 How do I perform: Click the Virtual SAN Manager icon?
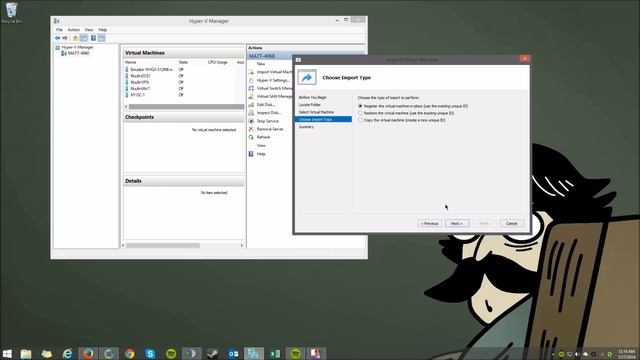point(251,96)
